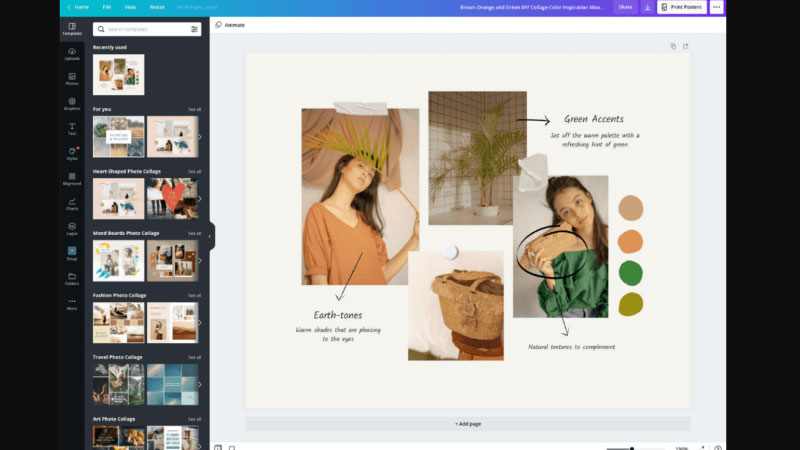This screenshot has width=800, height=450.
Task: Click See all next to Heart-Shaped Photo Collage
Action: [194, 171]
